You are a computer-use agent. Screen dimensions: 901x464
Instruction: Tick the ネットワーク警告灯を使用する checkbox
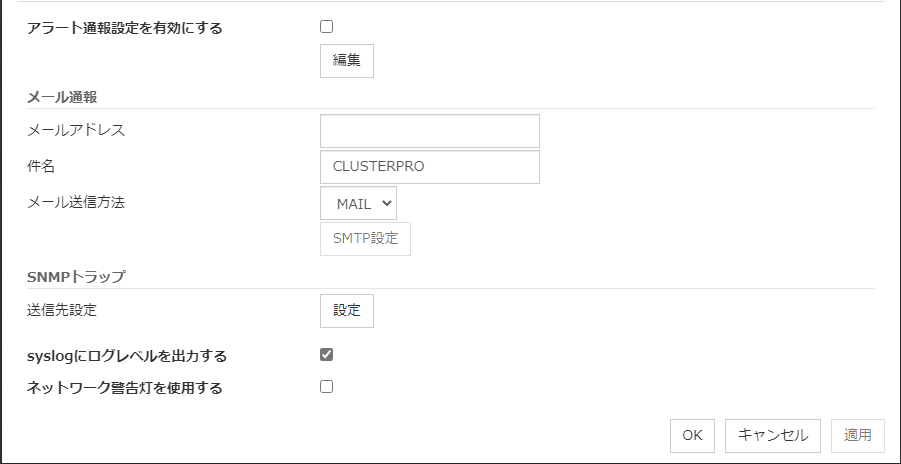[x=326, y=387]
